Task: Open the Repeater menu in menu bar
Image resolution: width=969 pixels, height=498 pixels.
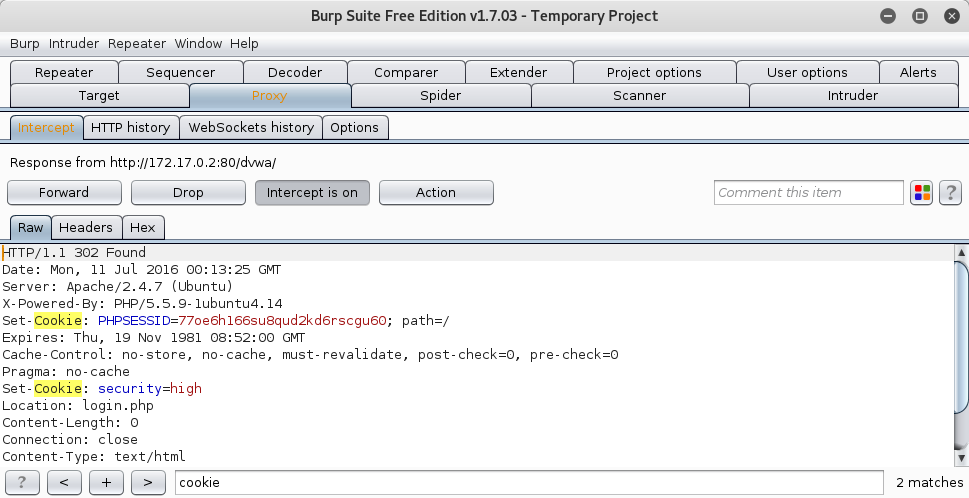Action: click(x=137, y=44)
